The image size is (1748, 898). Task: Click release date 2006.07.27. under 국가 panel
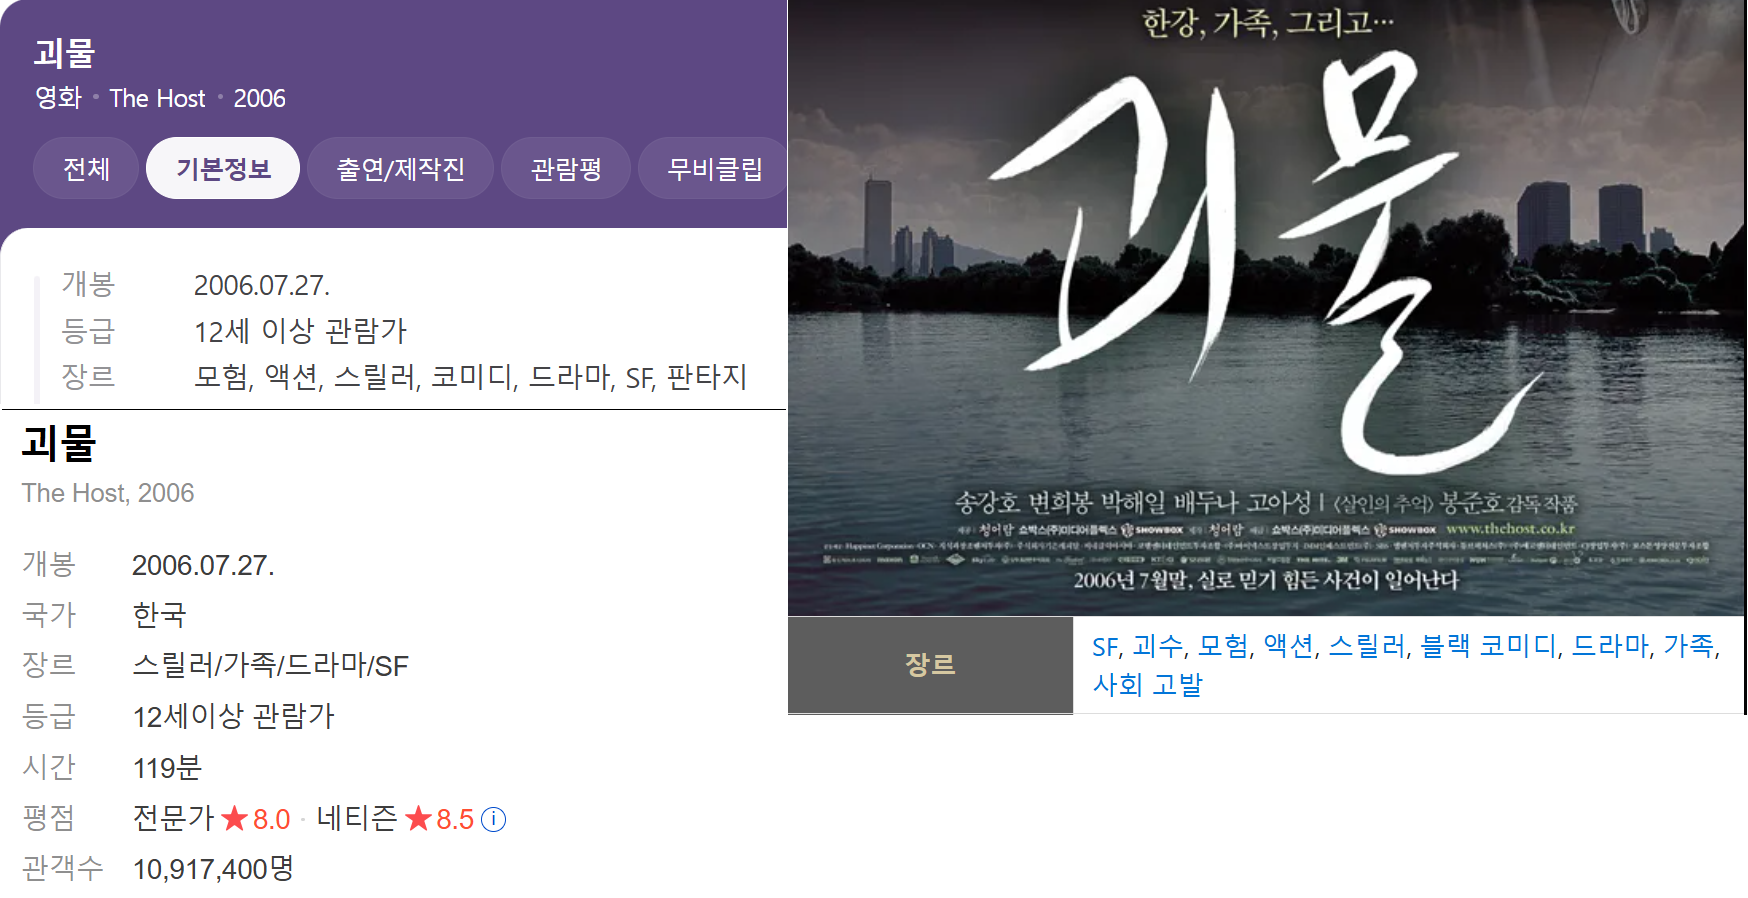click(203, 566)
